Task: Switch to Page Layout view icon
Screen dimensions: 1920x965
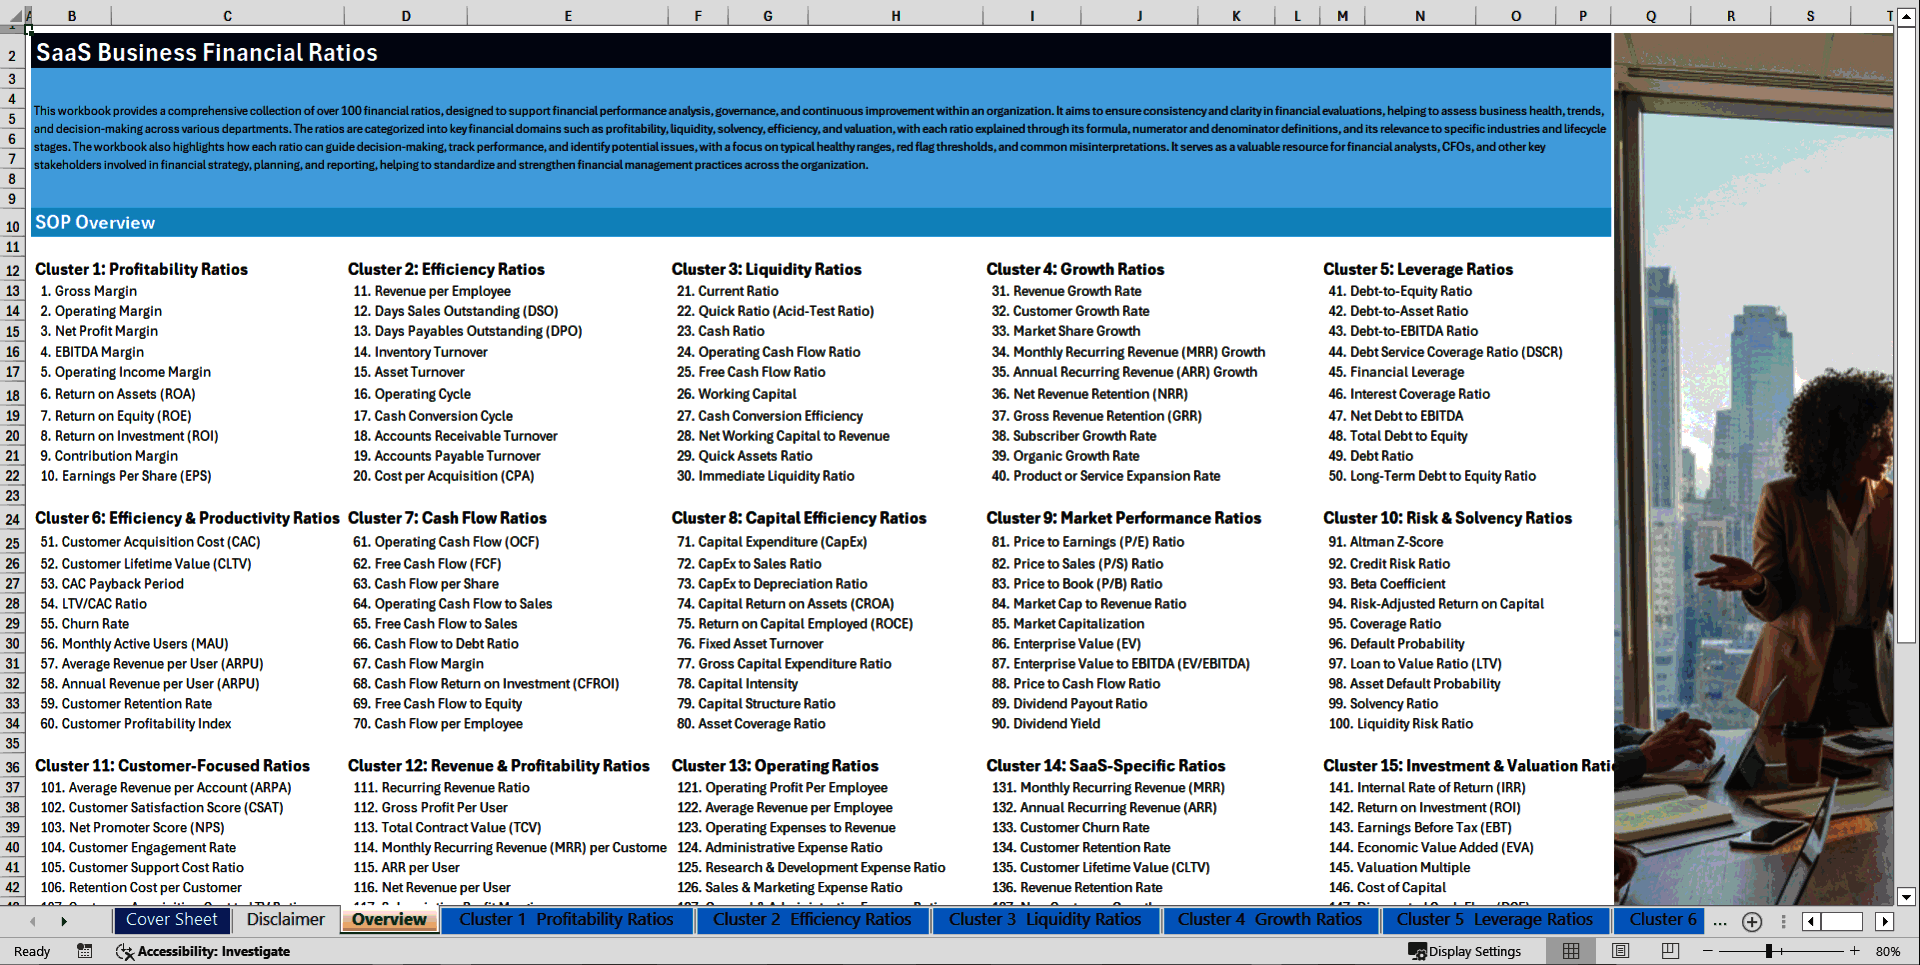Action: 1619,951
